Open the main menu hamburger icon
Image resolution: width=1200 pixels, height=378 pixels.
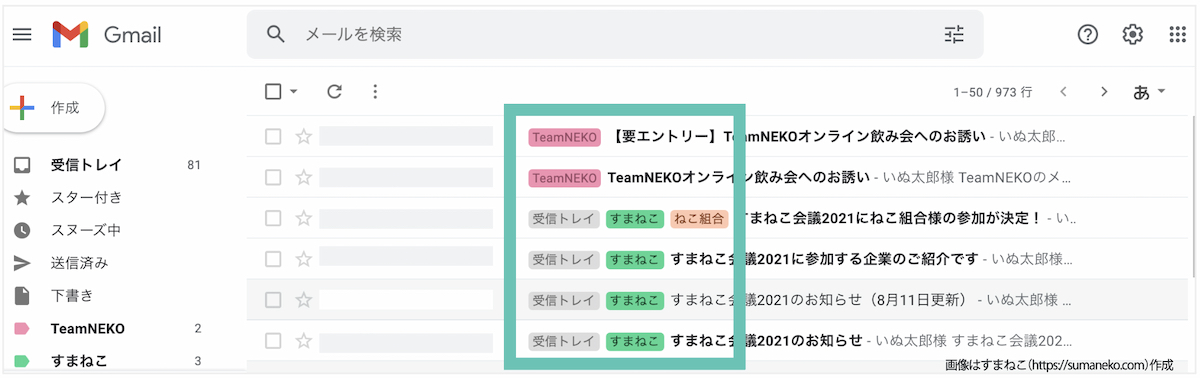[21, 35]
